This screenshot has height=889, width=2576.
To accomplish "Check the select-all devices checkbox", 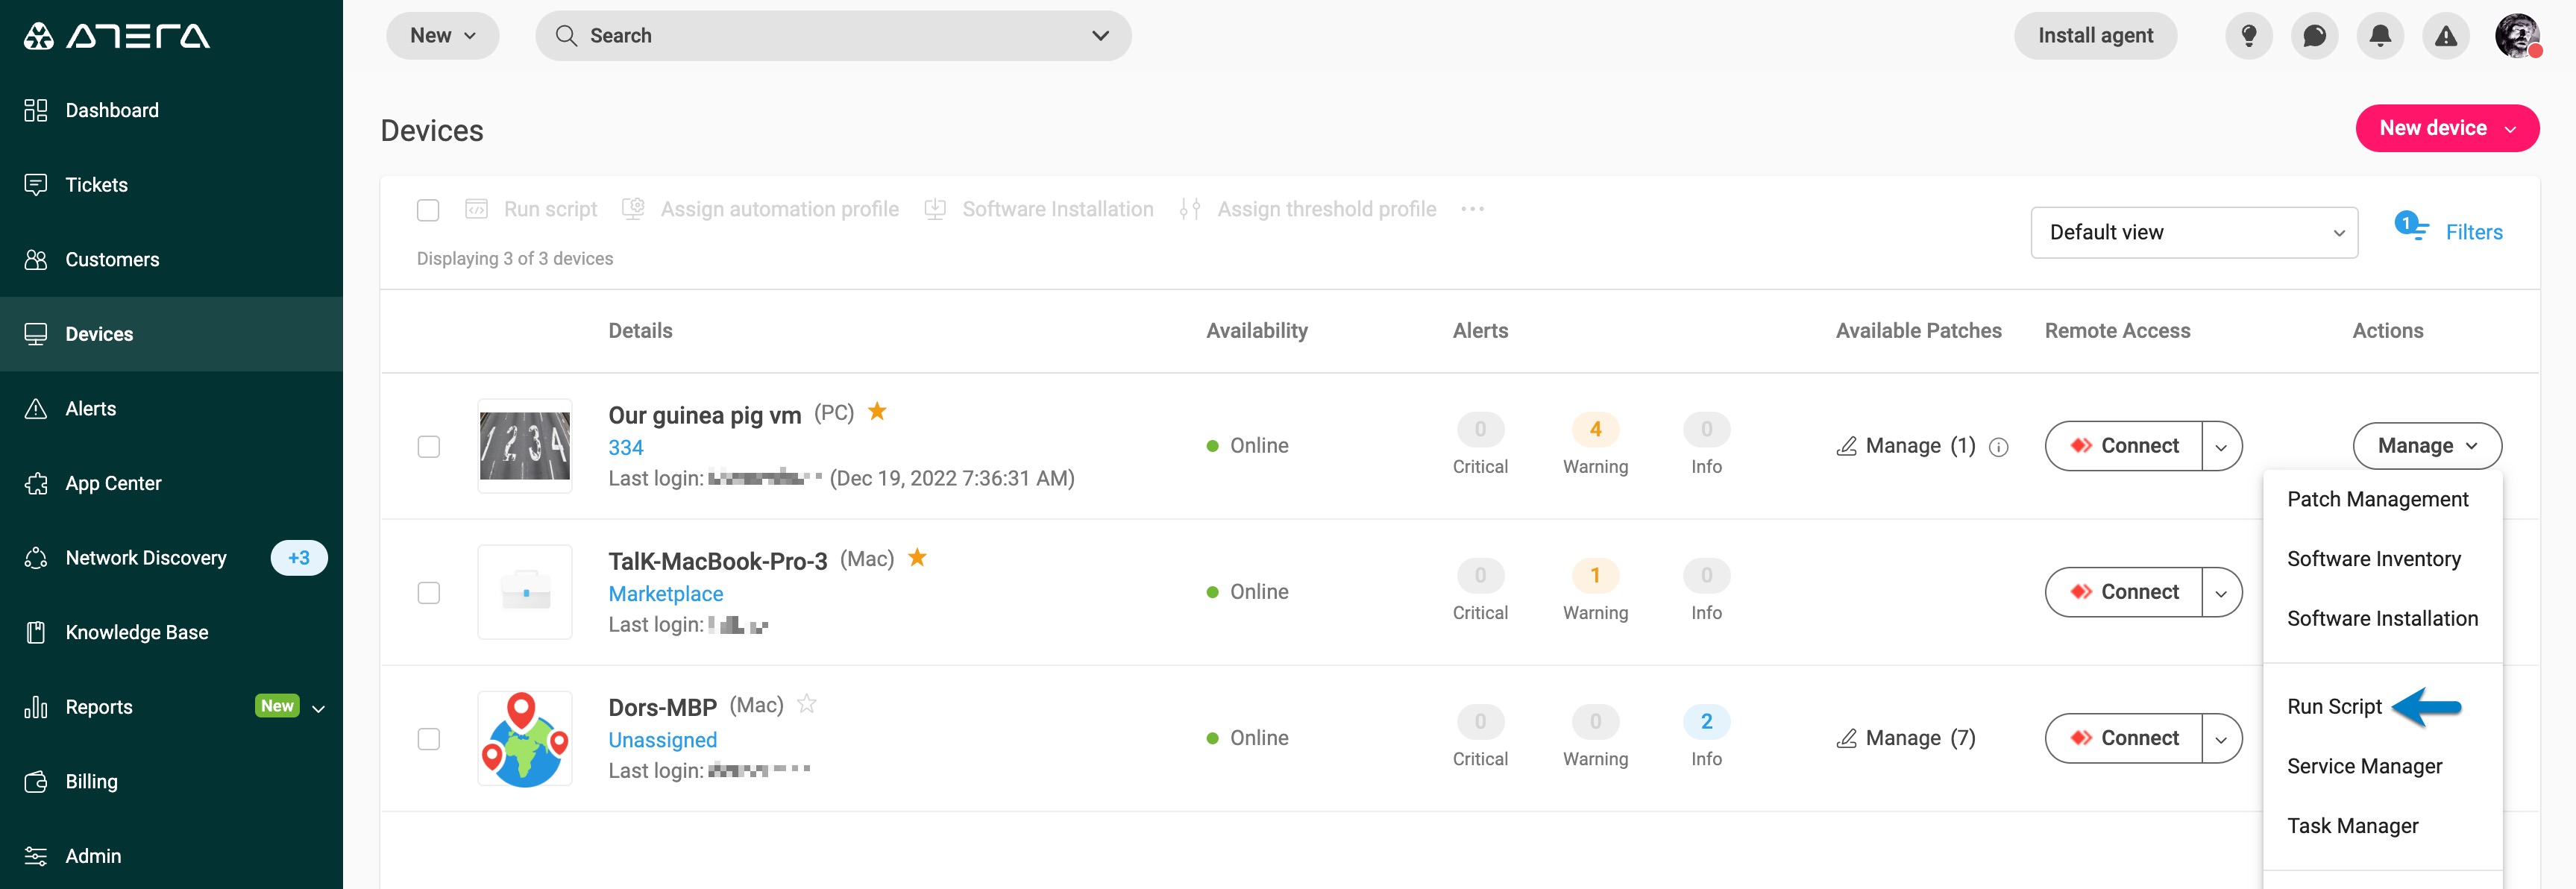I will click(428, 210).
